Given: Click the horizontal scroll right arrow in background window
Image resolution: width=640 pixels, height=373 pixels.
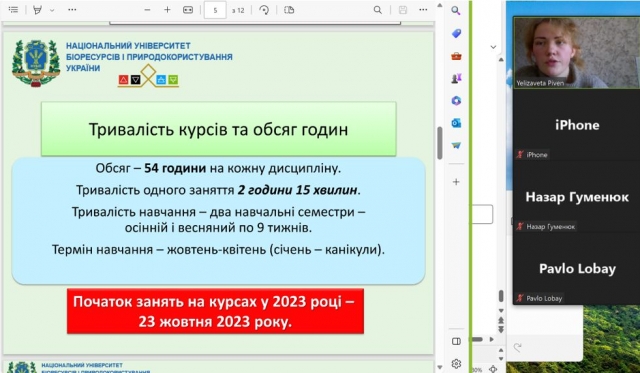Looking at the screenshot, I should coord(491,339).
